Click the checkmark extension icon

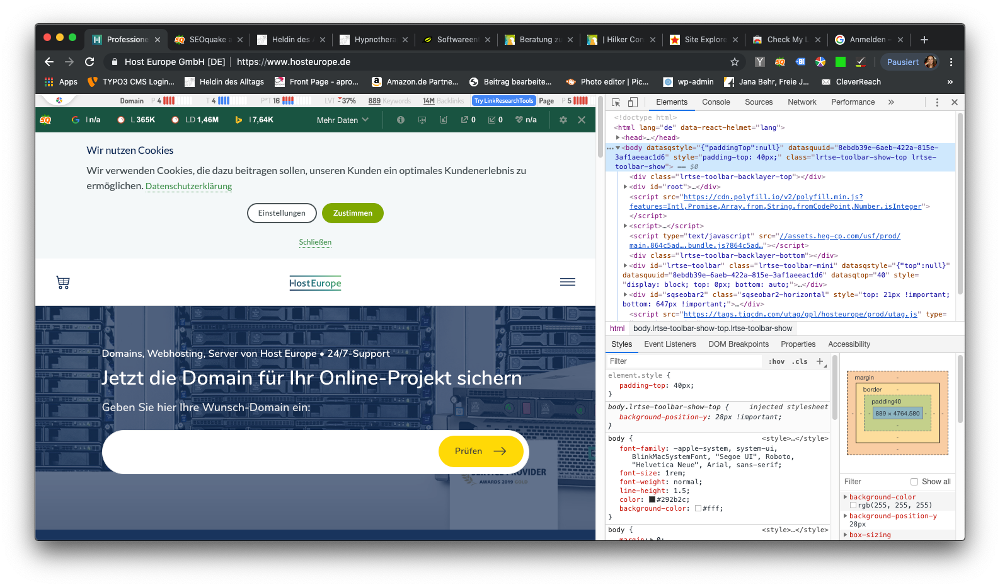tap(861, 62)
